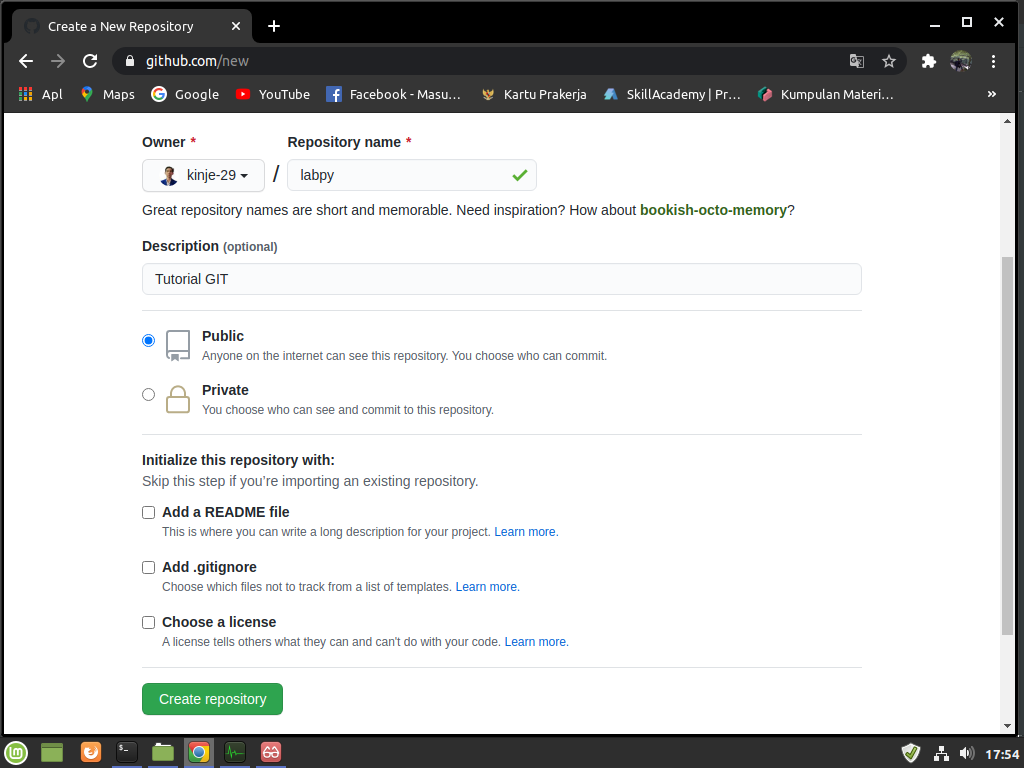Open network connections tray icon
1024x768 pixels.
pyautogui.click(x=941, y=754)
